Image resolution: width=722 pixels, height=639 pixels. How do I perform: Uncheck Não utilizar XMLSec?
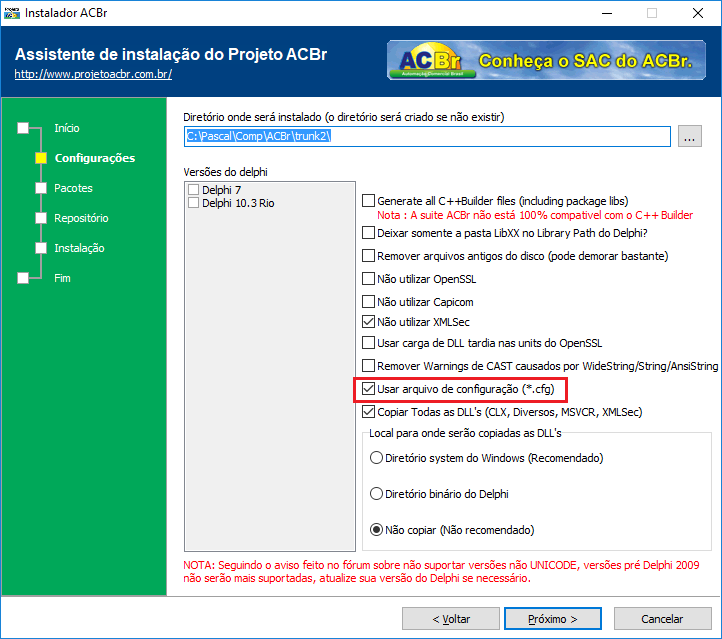(x=368, y=322)
